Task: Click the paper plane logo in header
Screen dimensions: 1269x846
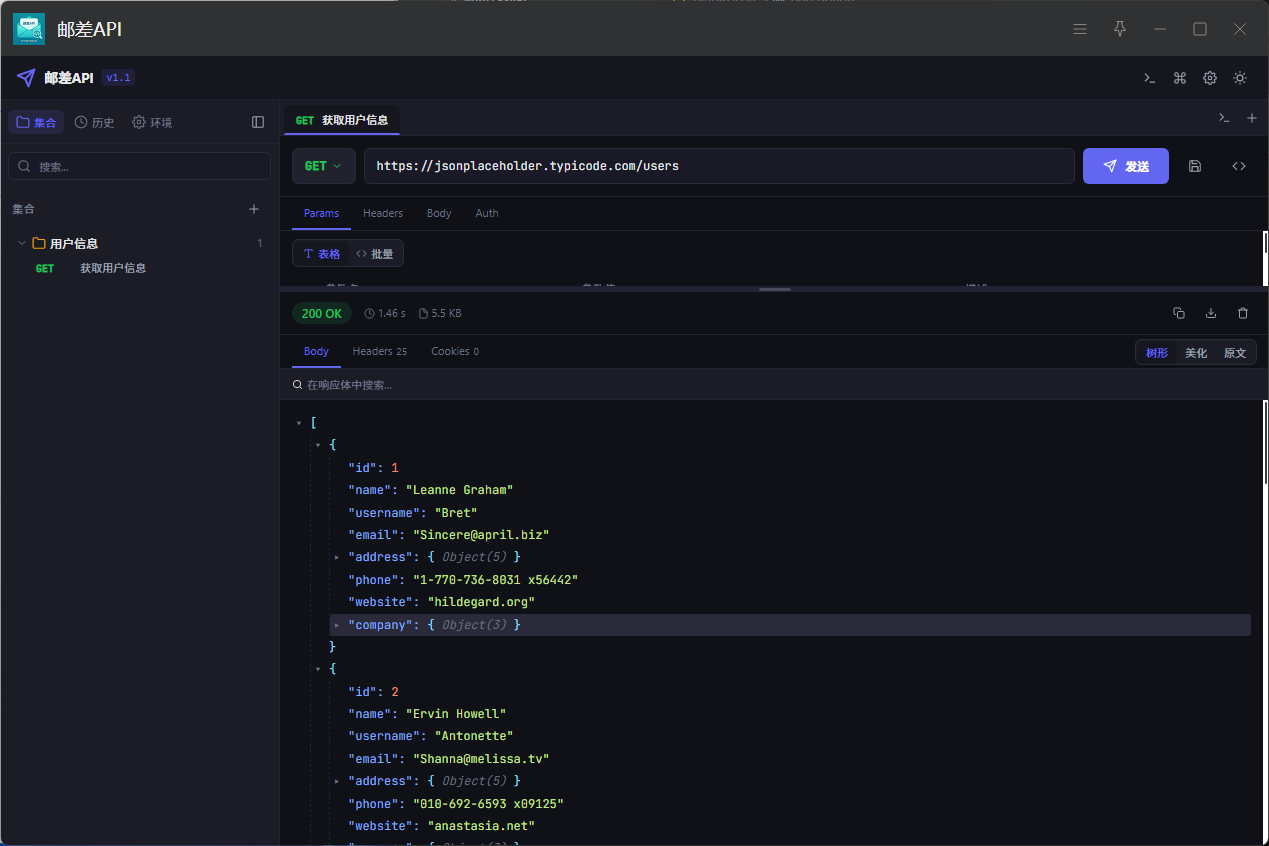Action: pyautogui.click(x=26, y=78)
